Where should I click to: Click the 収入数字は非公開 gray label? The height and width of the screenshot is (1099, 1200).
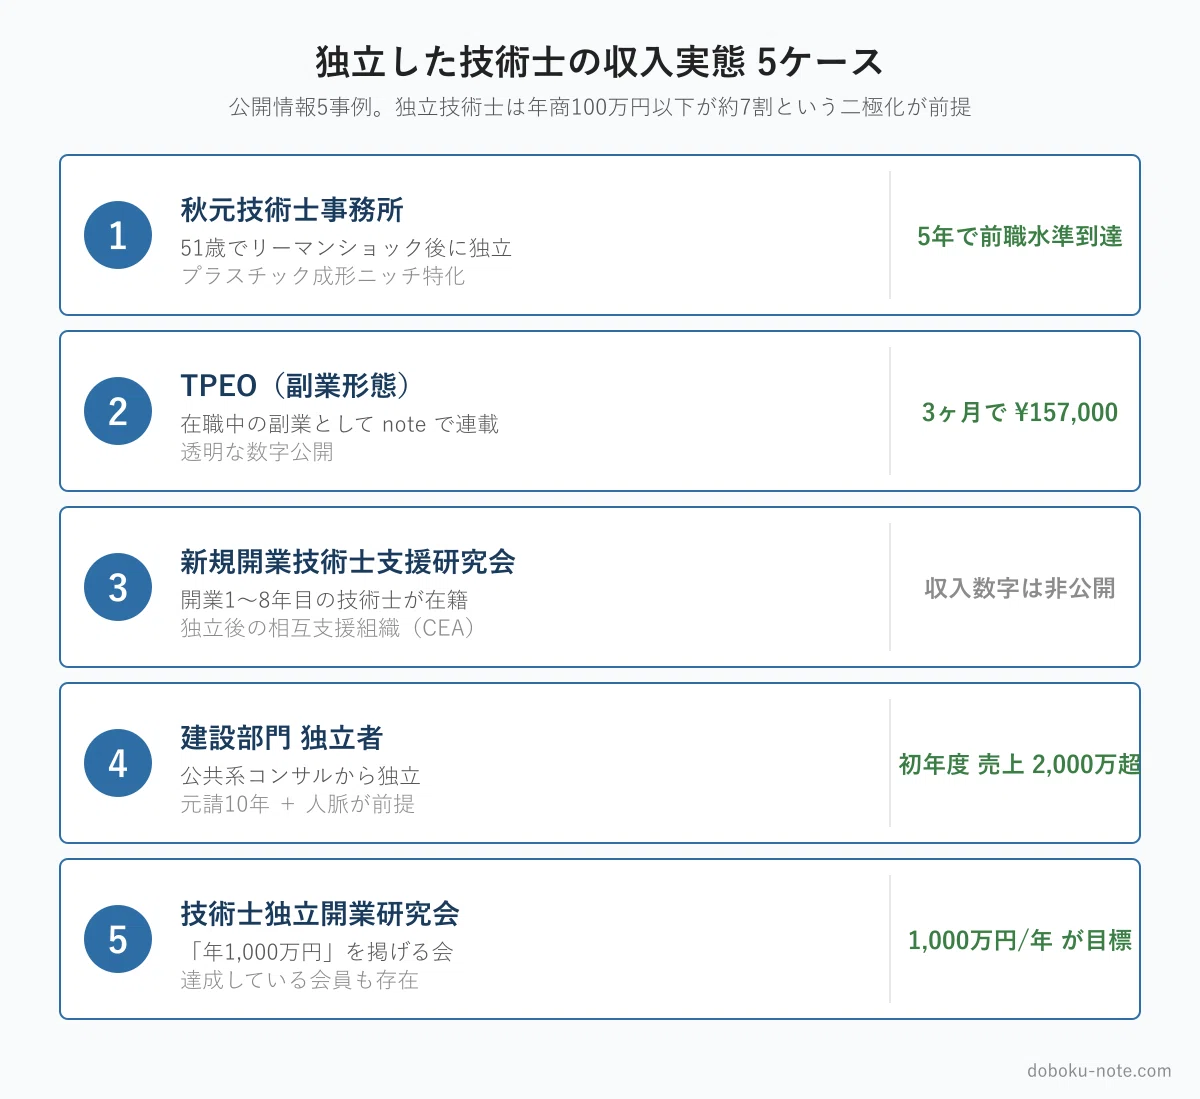coord(1020,588)
